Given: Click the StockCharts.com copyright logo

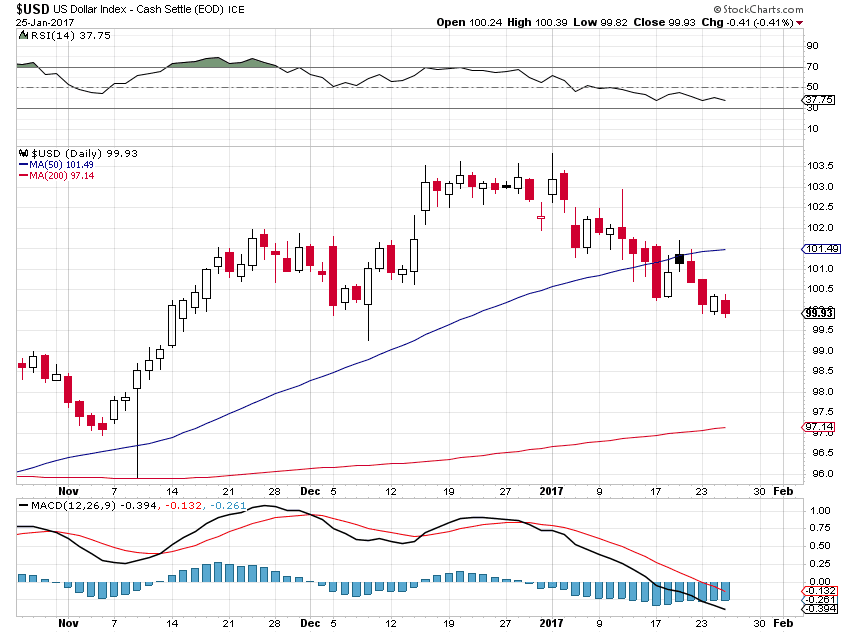Looking at the screenshot, I should (758, 9).
